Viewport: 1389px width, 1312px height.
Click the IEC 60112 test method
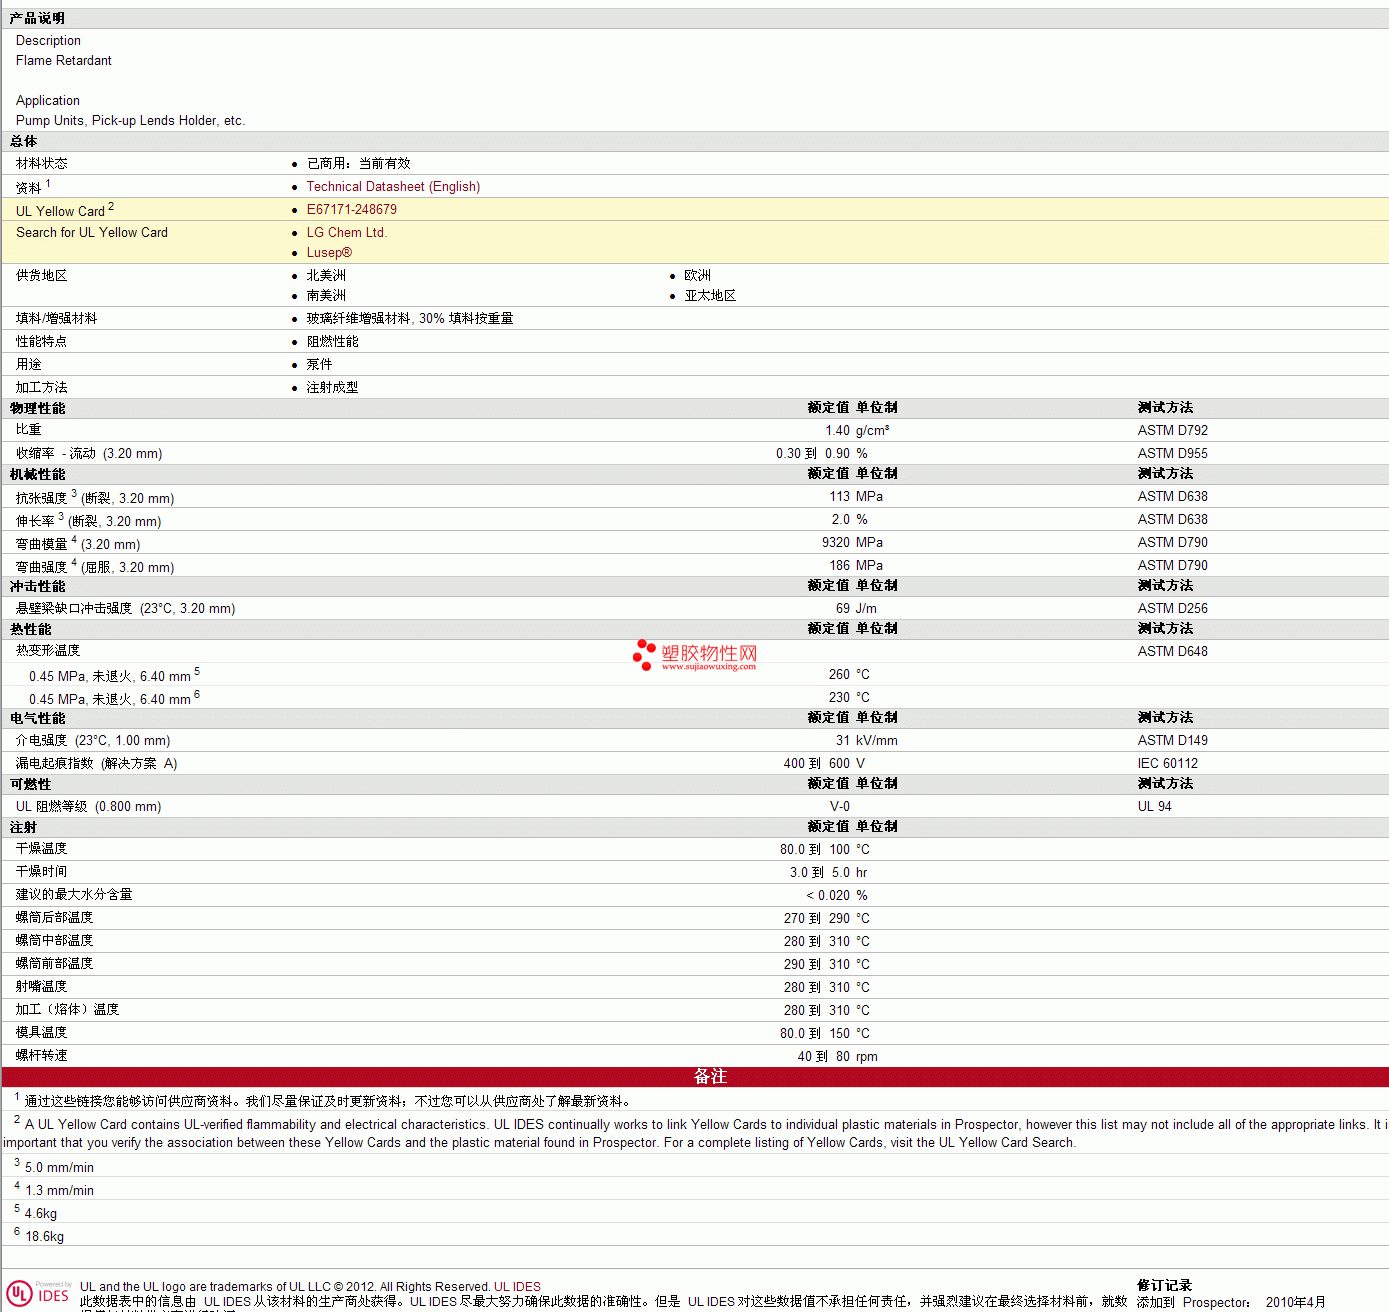coord(1168,764)
